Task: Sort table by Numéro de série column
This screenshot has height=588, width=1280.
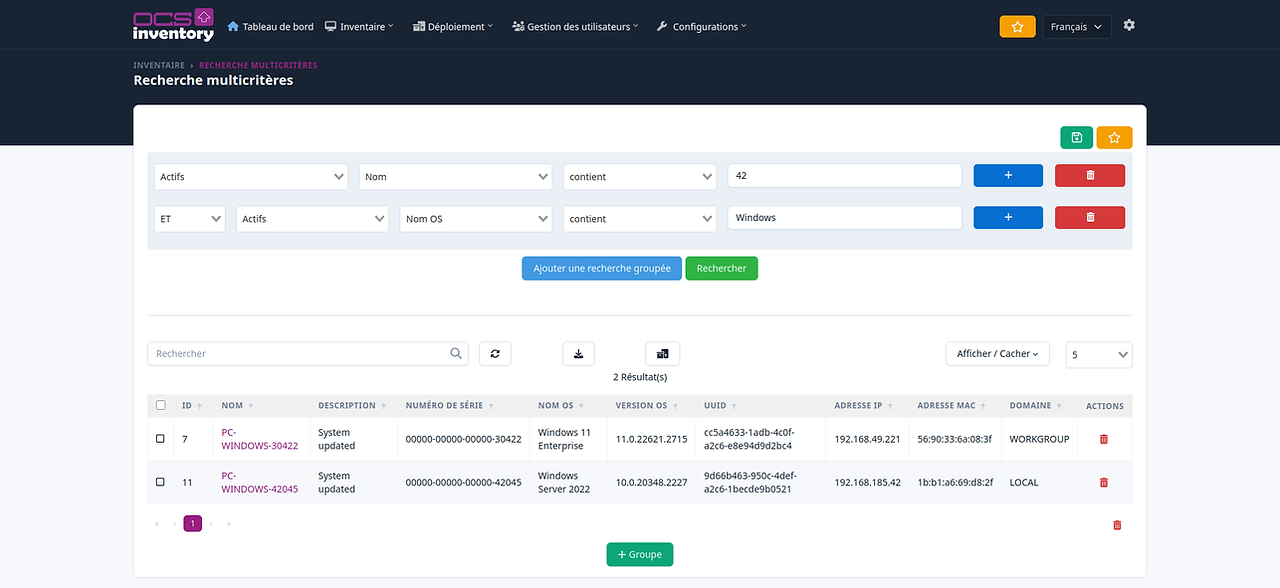Action: tap(449, 406)
